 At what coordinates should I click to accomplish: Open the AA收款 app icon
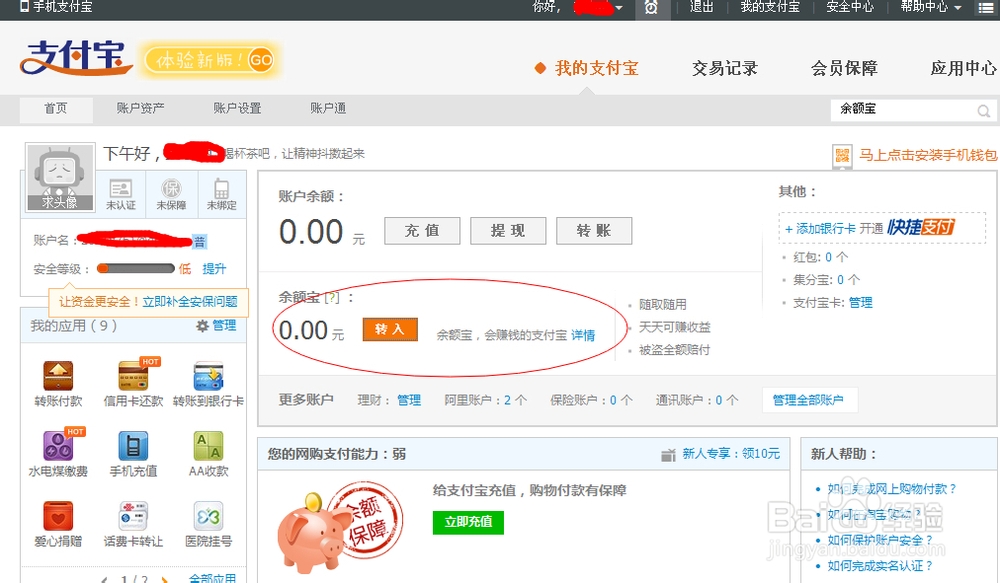(208, 445)
